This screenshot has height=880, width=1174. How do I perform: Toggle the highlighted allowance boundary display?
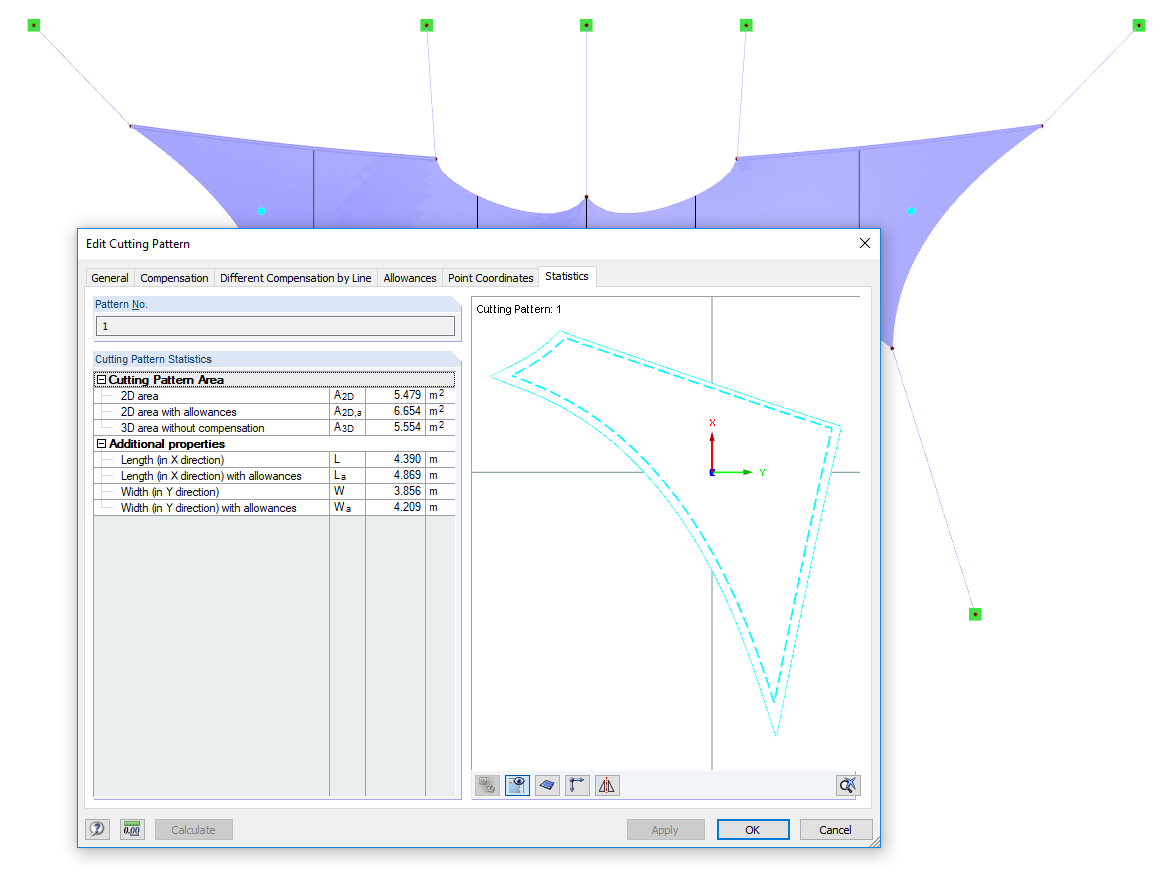(517, 785)
